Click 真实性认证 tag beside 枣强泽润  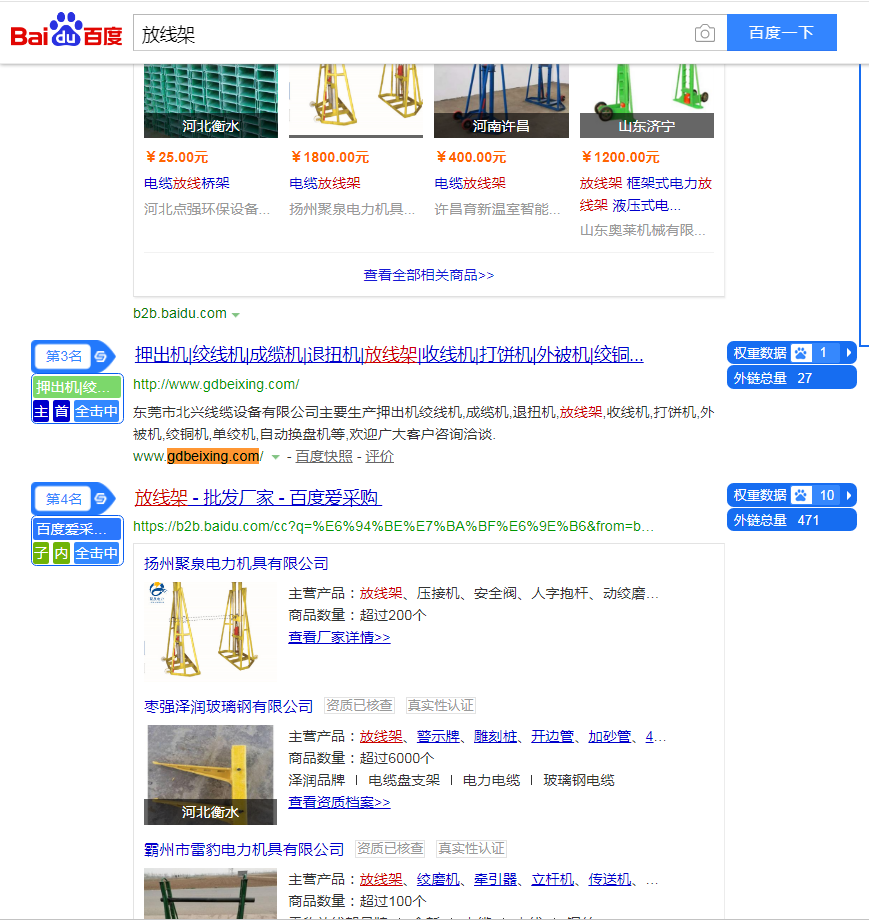click(440, 705)
